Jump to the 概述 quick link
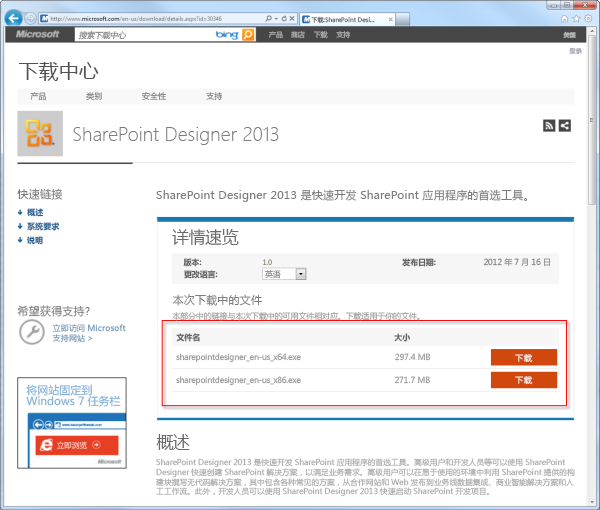Image resolution: width=600 pixels, height=510 pixels. (x=35, y=212)
